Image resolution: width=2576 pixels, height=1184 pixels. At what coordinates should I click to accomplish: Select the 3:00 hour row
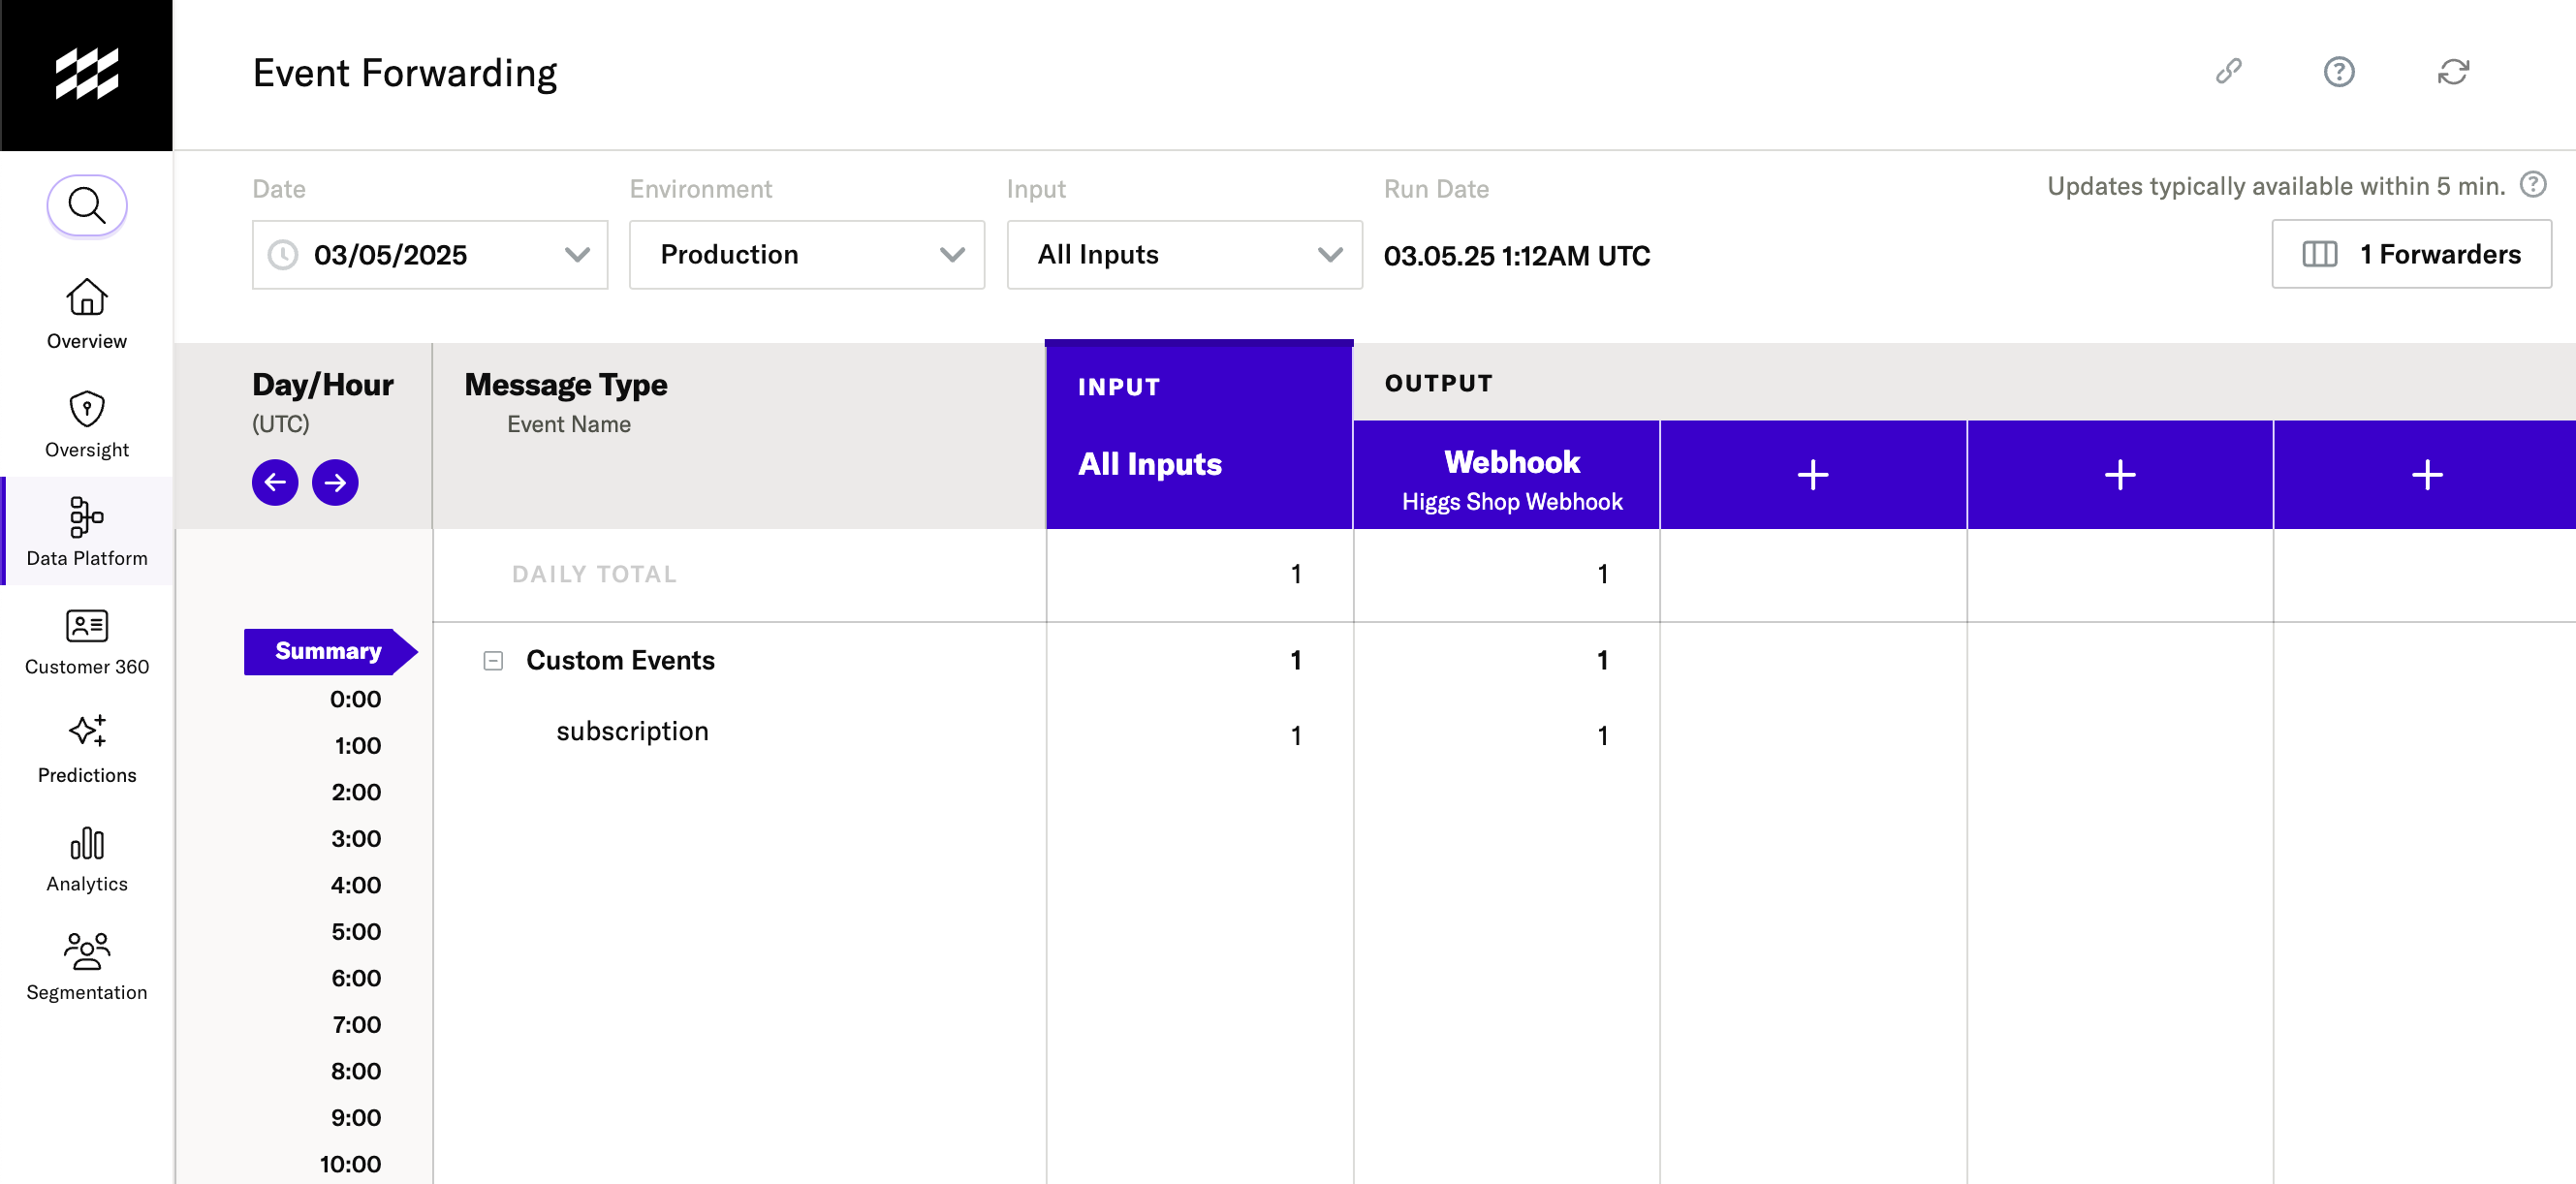pyautogui.click(x=356, y=839)
